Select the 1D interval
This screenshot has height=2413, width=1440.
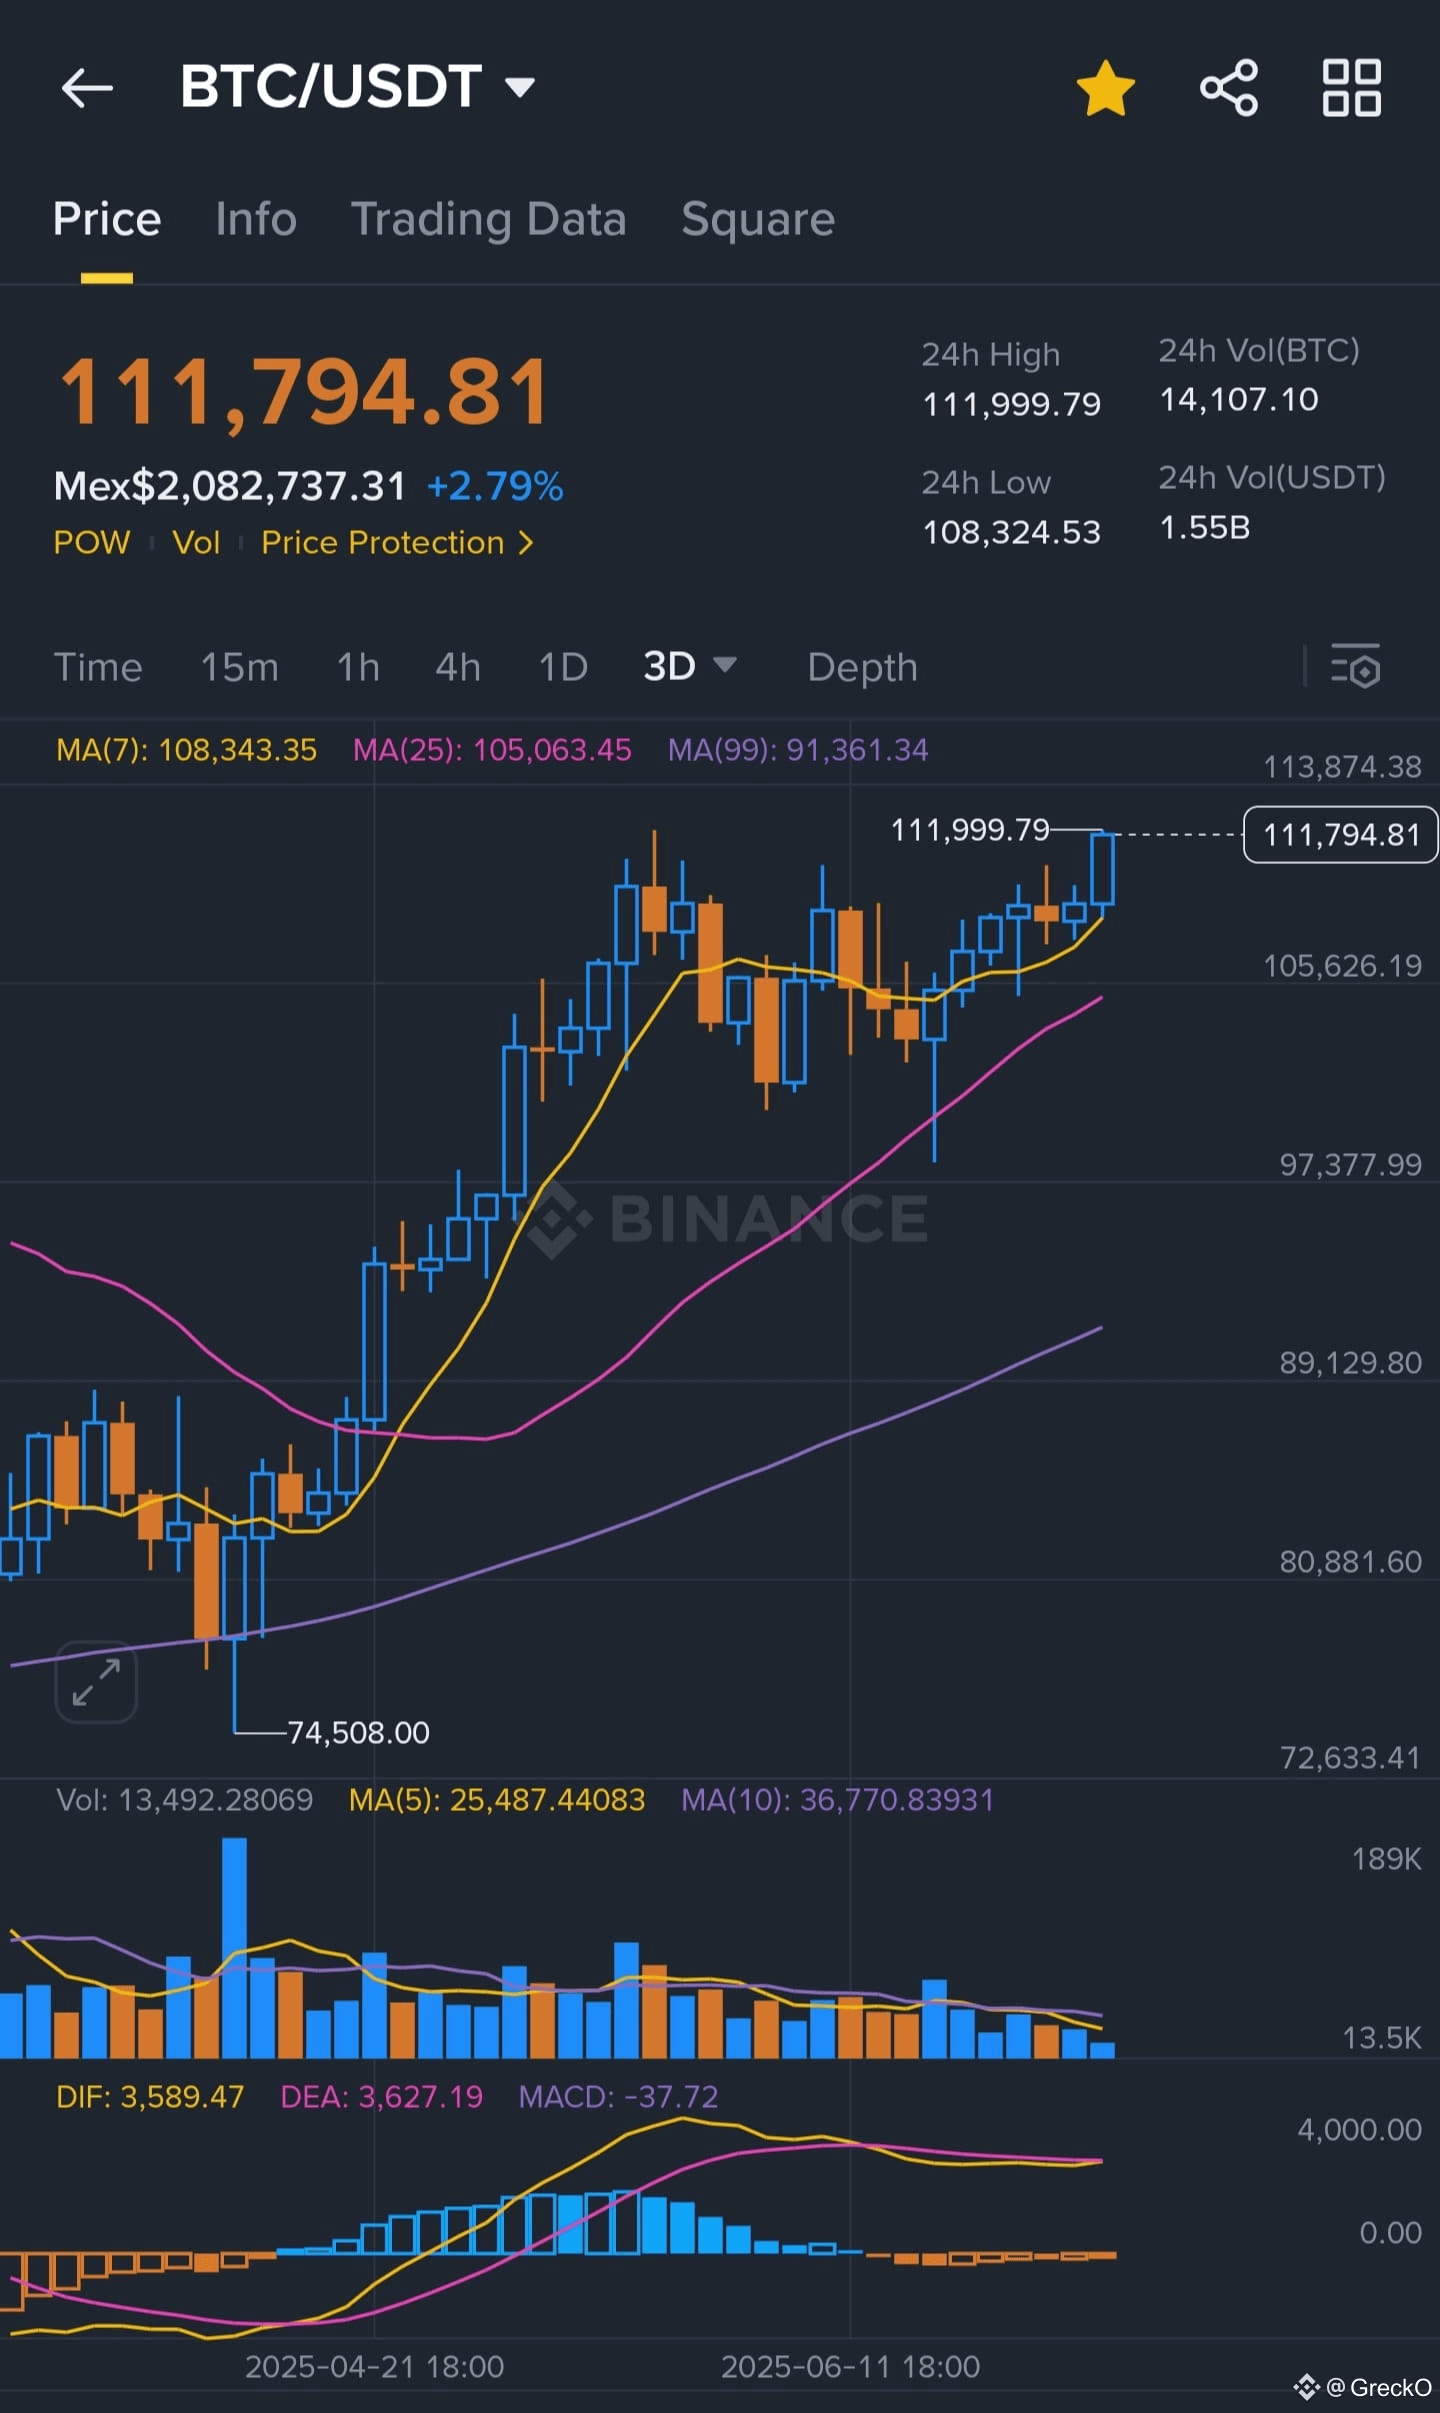(563, 667)
